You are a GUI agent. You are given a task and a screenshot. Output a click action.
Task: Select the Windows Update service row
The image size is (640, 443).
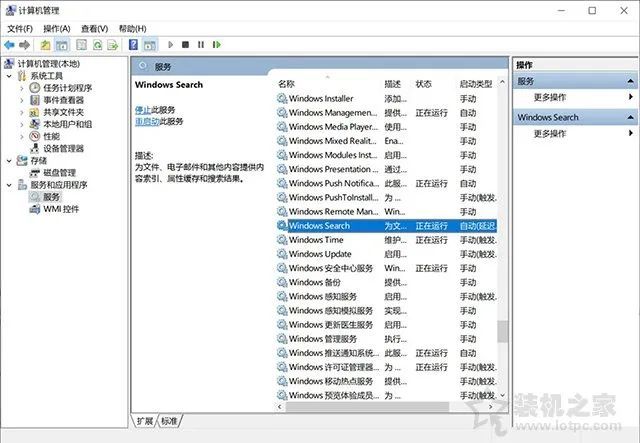point(320,254)
